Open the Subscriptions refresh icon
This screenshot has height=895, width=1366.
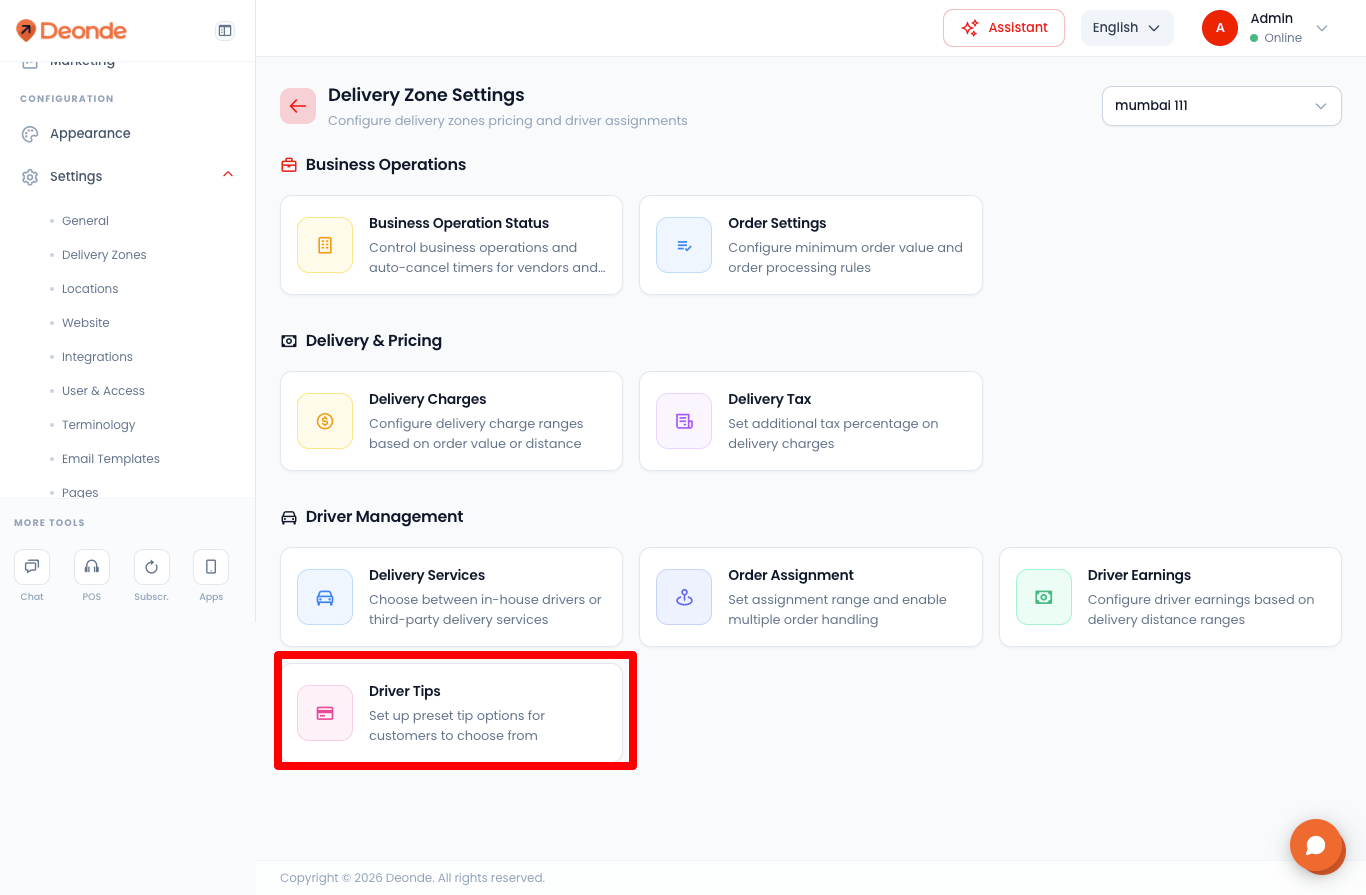152,567
